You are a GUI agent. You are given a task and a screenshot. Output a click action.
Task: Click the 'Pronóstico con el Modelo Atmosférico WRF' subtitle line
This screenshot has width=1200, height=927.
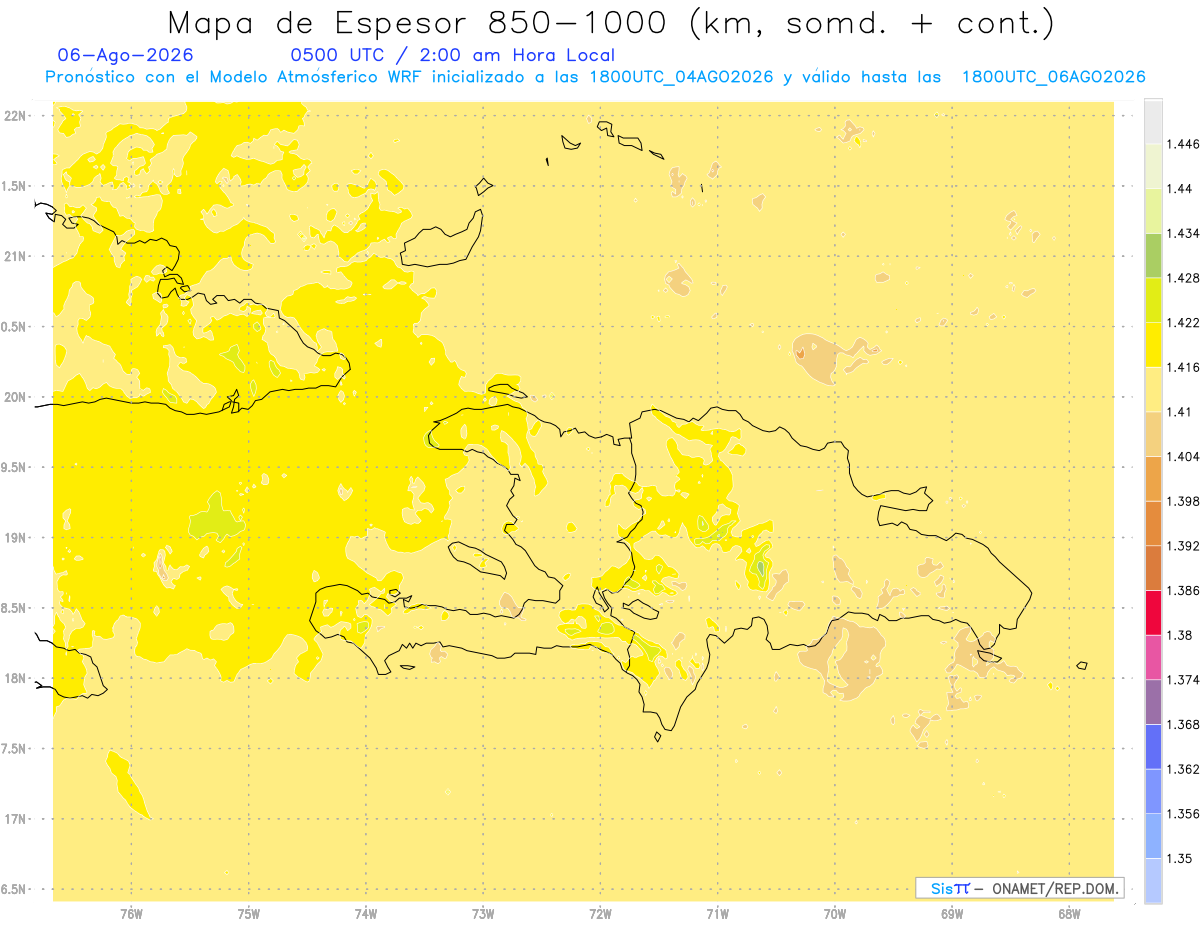click(595, 77)
